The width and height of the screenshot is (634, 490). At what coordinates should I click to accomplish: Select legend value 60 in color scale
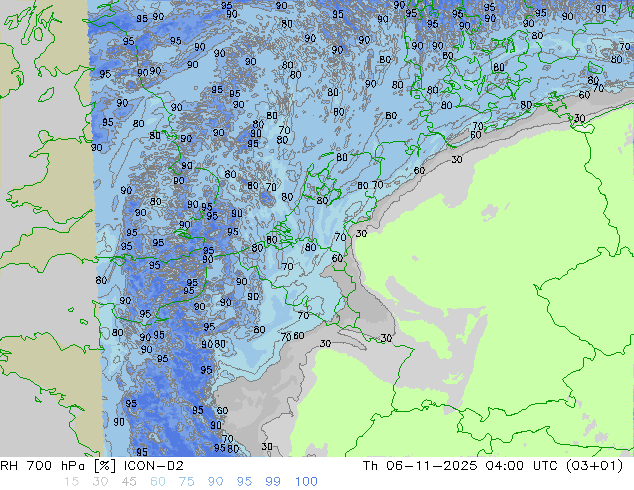coord(158,482)
